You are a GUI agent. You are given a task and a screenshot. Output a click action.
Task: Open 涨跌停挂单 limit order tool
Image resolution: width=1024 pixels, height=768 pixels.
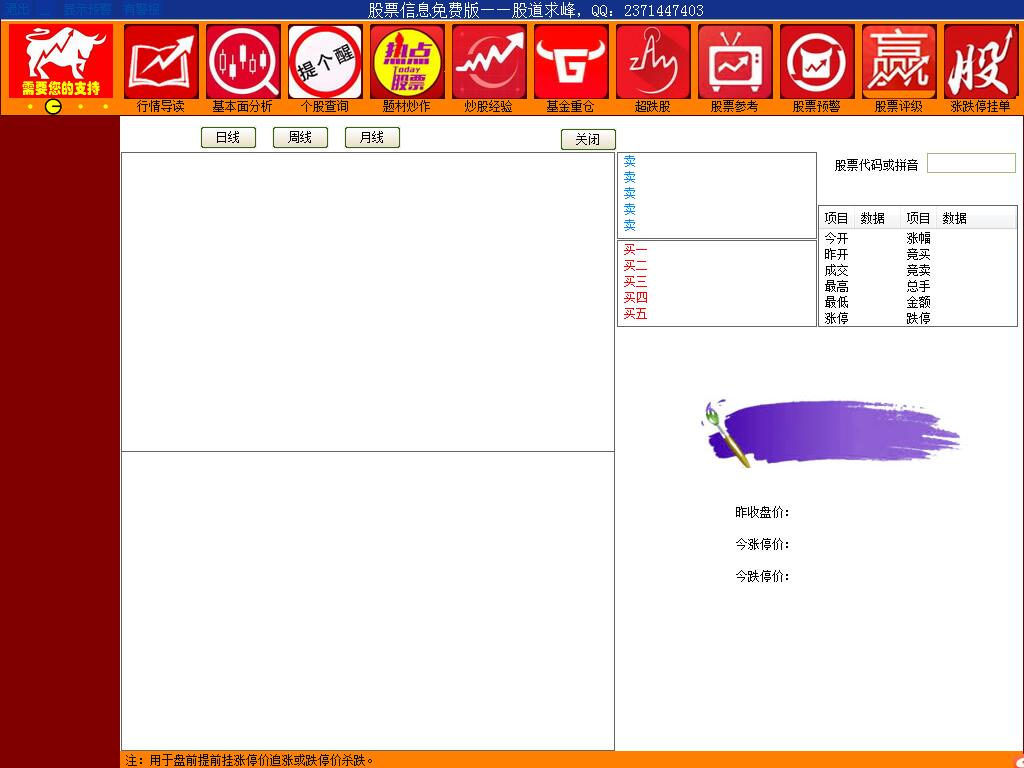(980, 60)
